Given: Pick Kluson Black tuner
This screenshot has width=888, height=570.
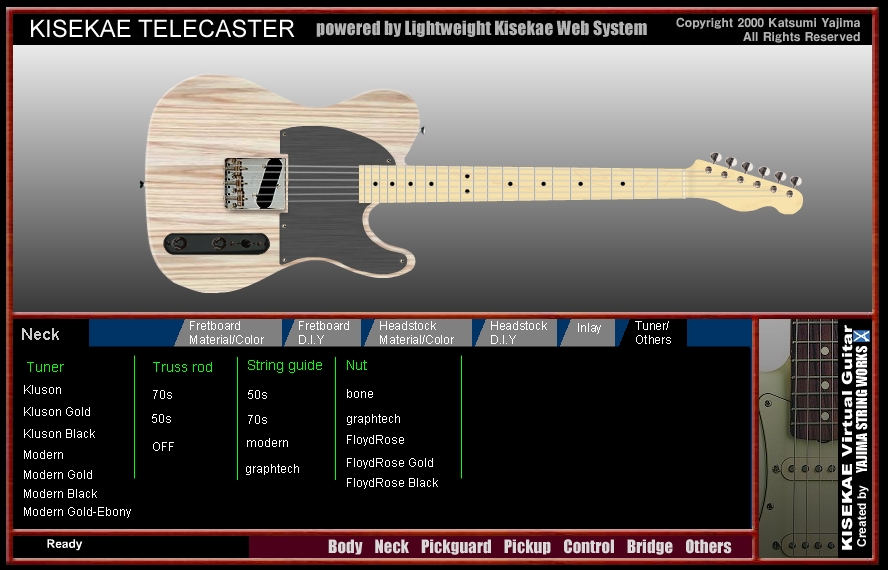Looking at the screenshot, I should point(59,434).
